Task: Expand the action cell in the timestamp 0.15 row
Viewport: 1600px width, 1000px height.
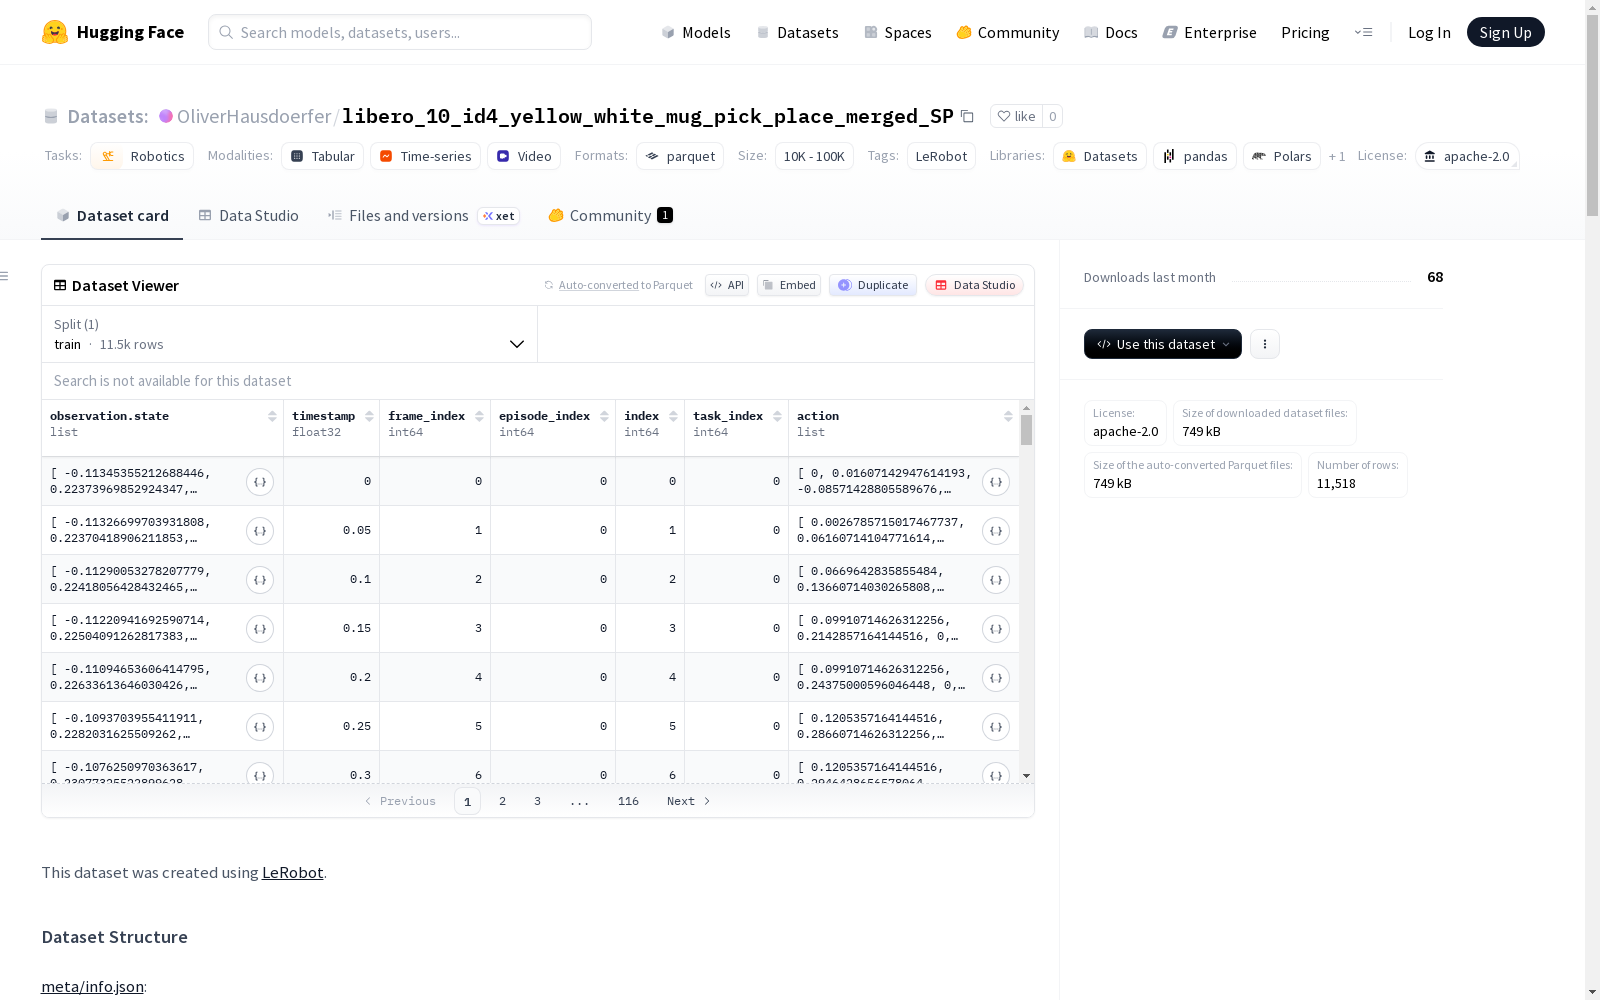Action: point(996,629)
